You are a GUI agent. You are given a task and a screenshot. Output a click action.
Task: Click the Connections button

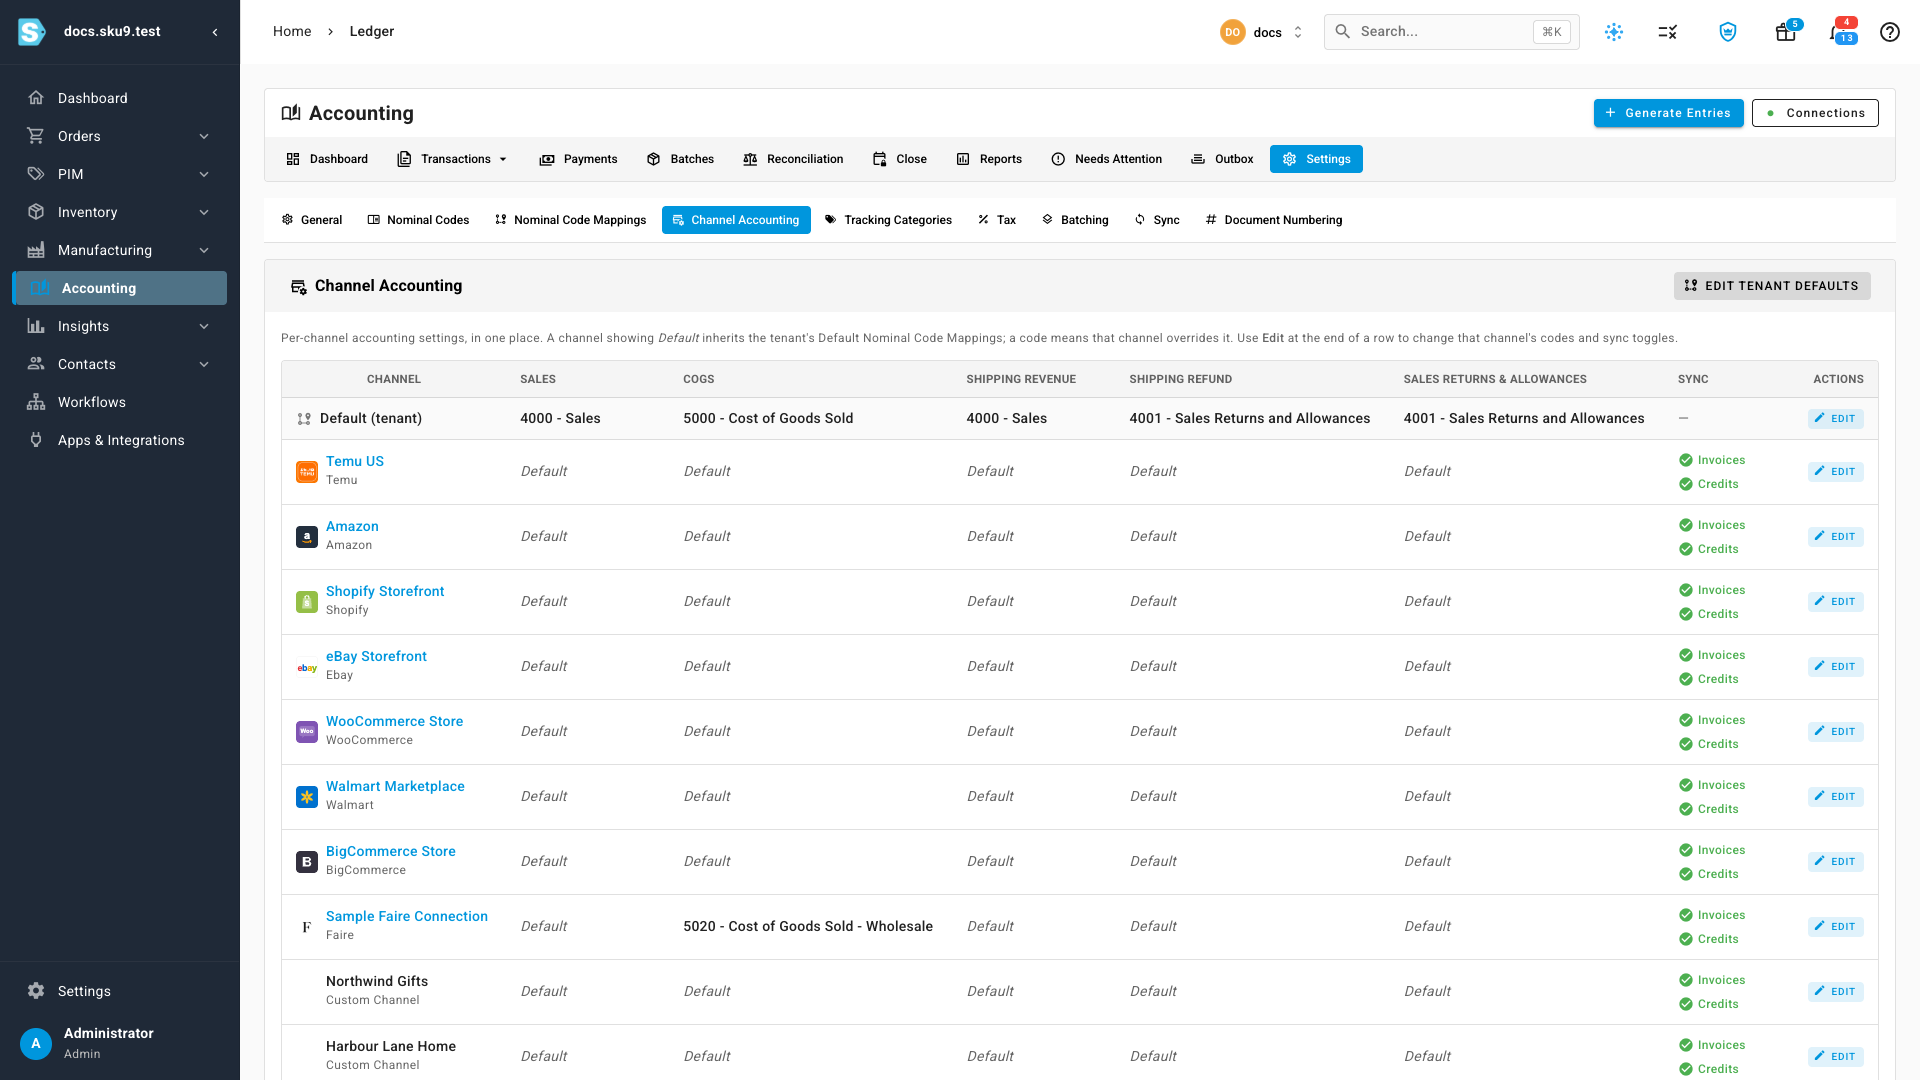1815,113
